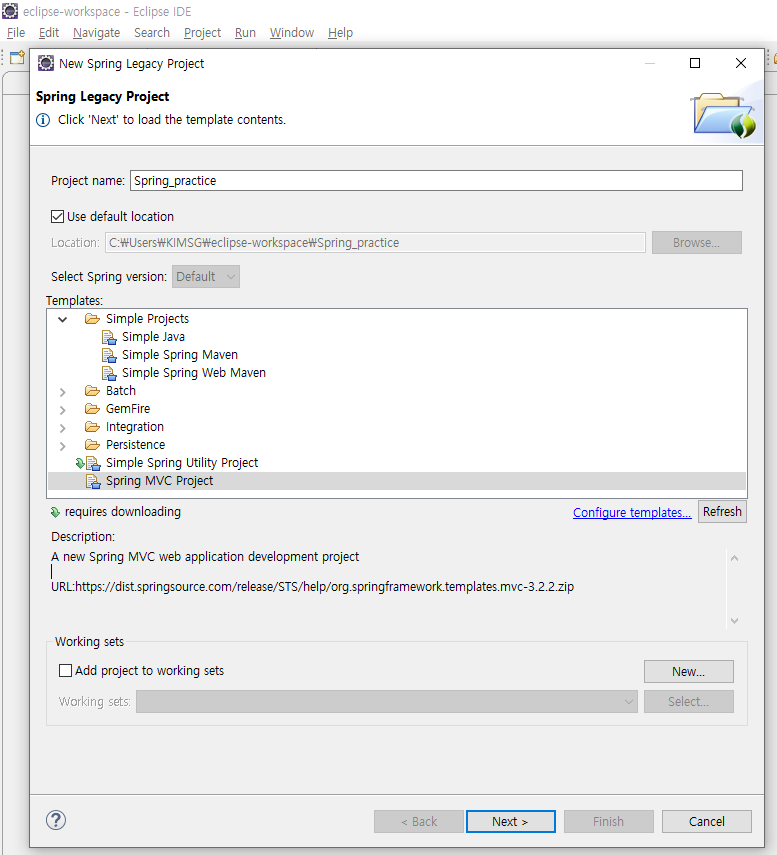Click the Location path field
Screen dimensions: 777x855
[x=375, y=243]
